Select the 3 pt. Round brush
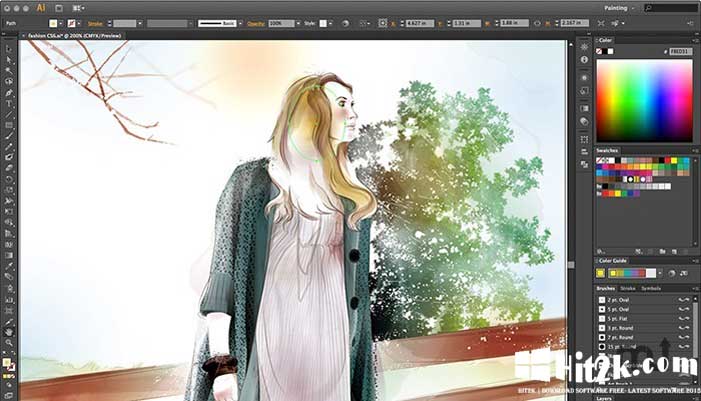 642,328
